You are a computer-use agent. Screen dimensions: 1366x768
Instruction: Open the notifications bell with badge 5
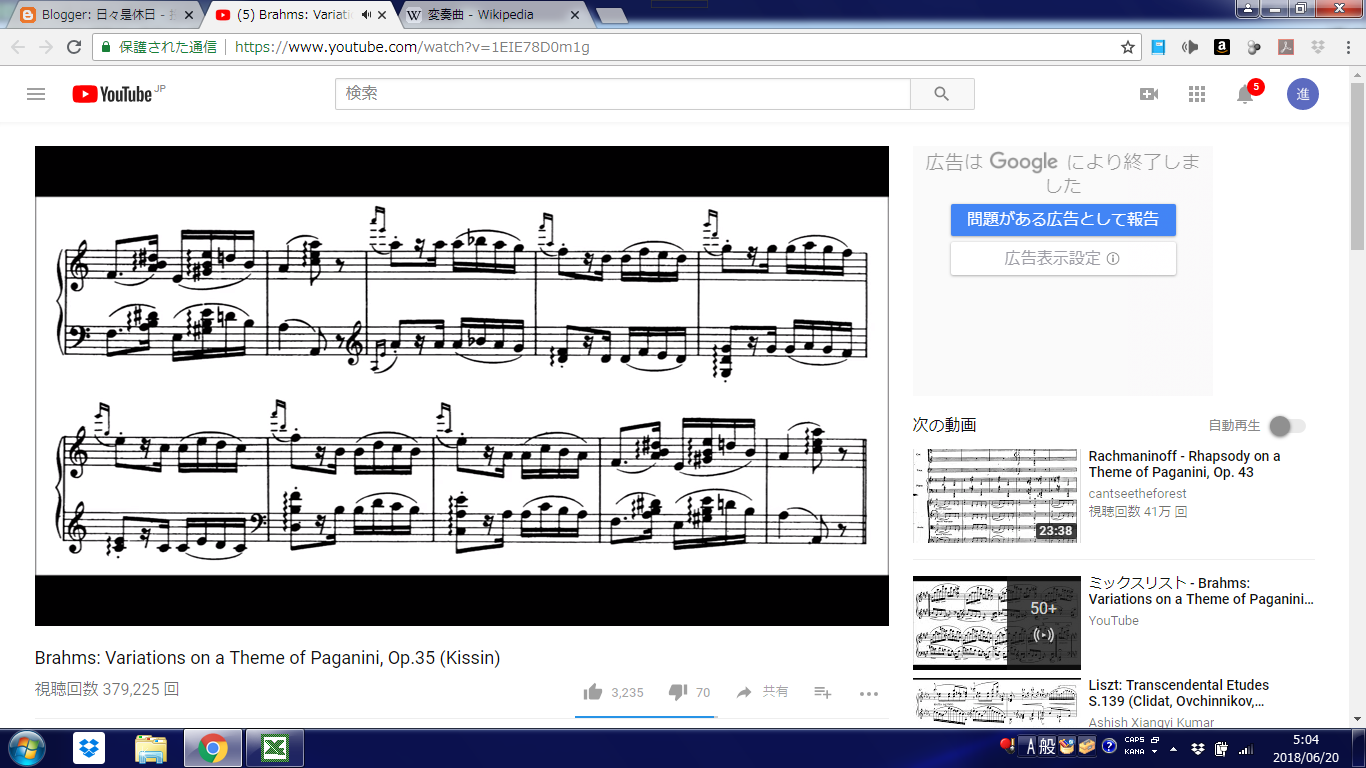pyautogui.click(x=1246, y=93)
